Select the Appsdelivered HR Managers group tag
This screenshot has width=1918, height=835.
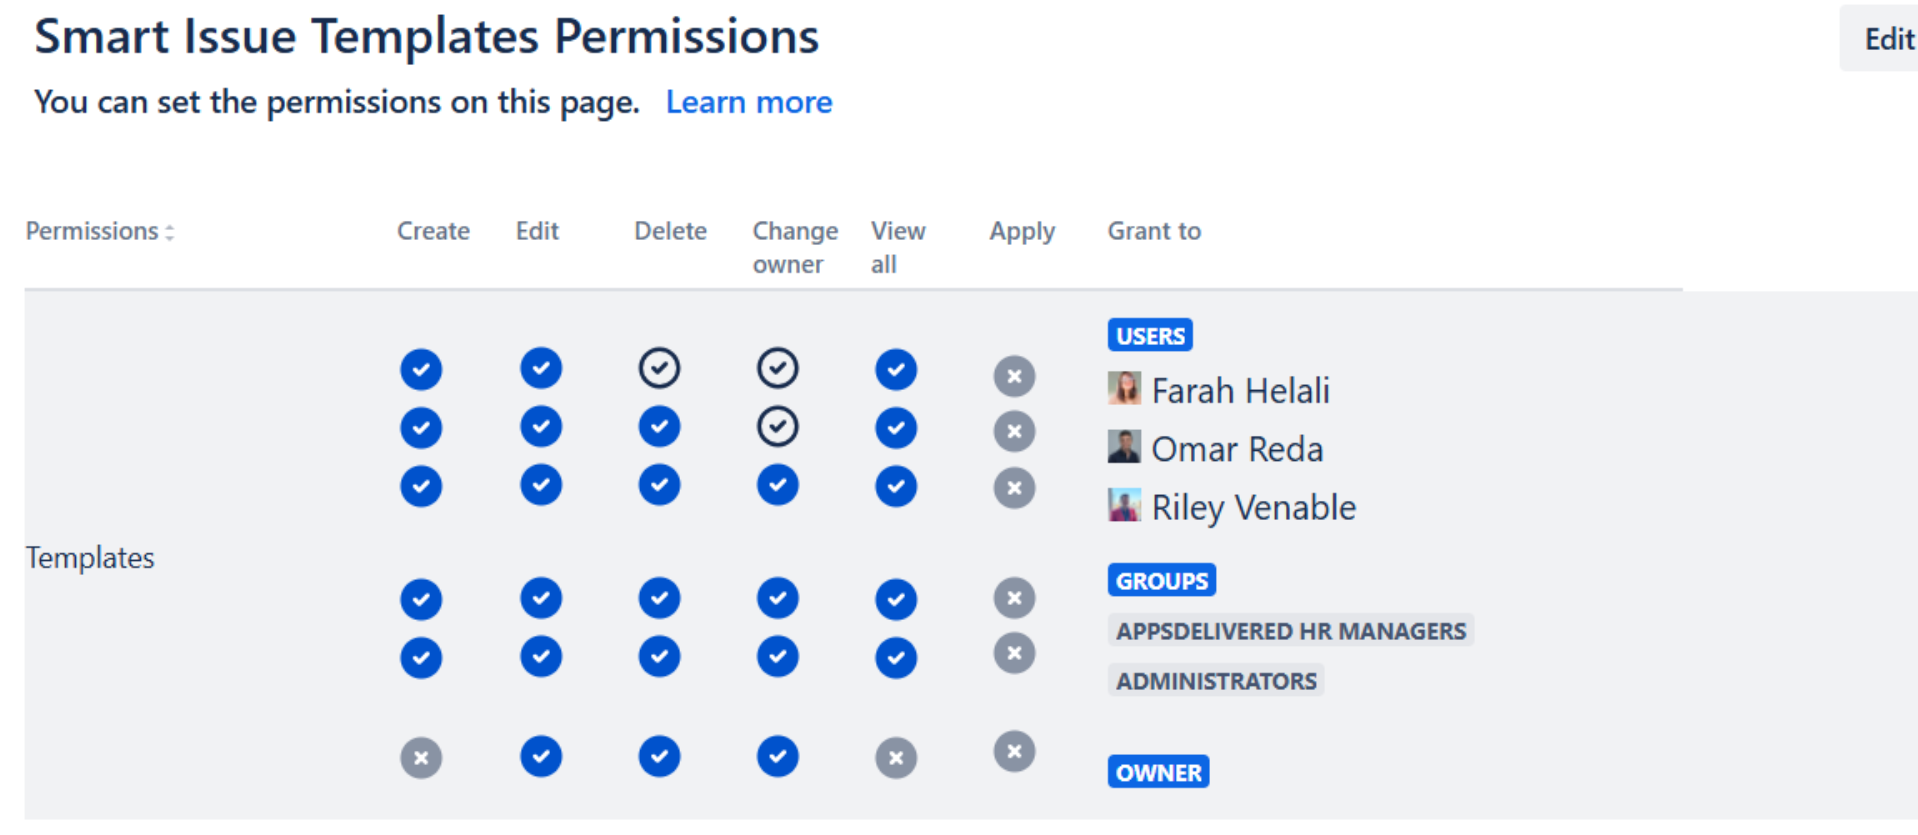point(1290,631)
